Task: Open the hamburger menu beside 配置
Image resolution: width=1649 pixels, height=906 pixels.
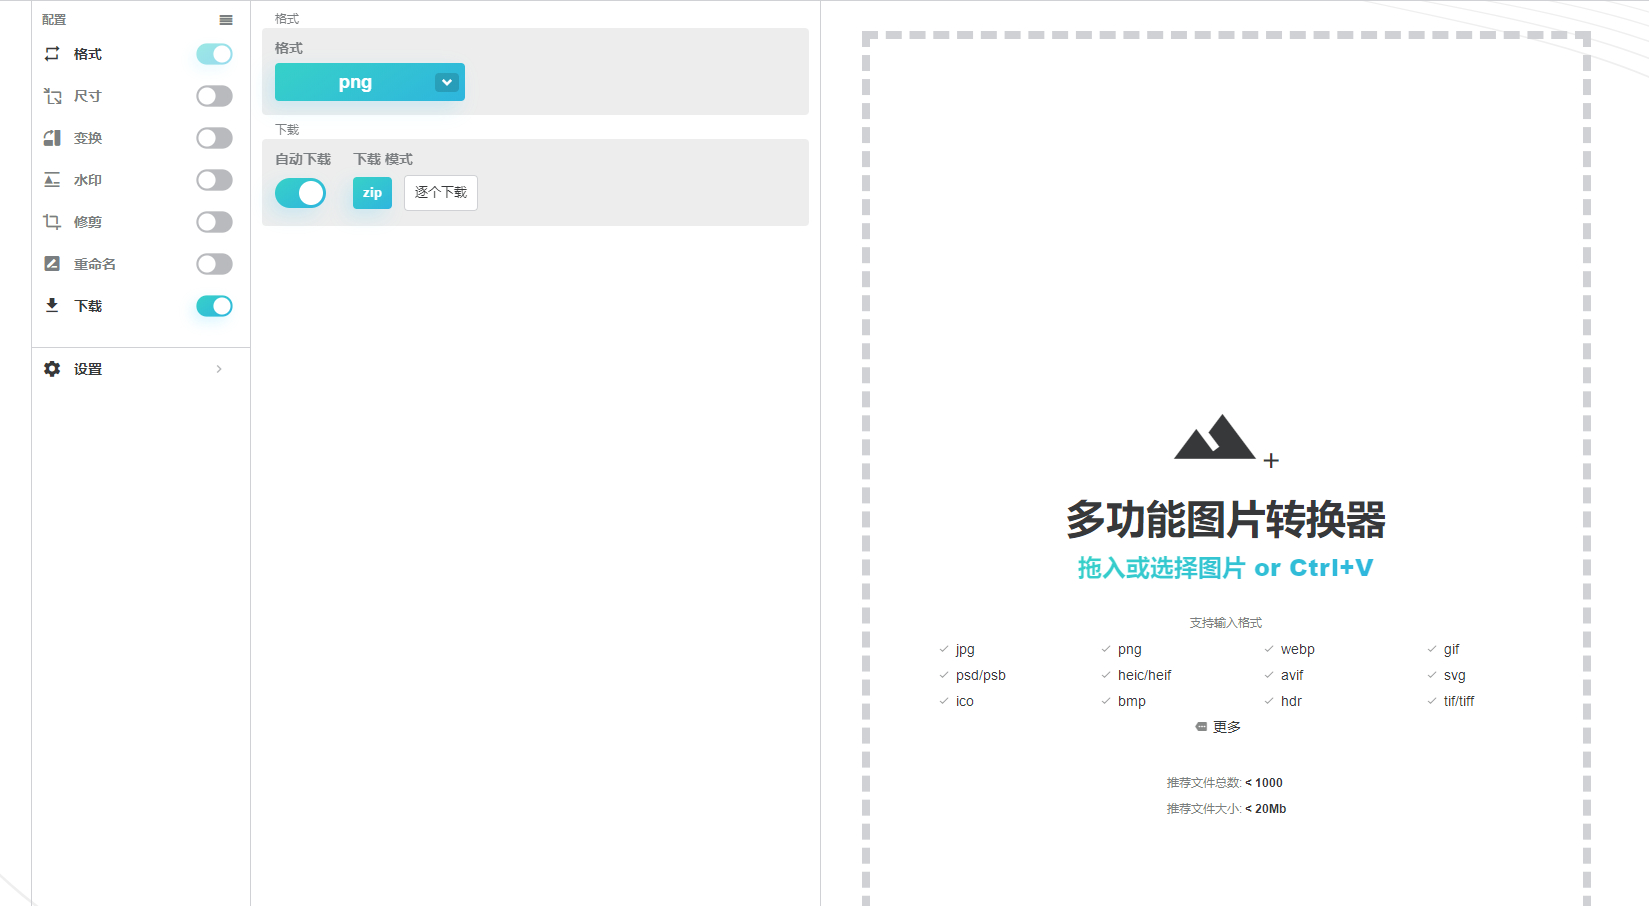Action: pyautogui.click(x=226, y=20)
